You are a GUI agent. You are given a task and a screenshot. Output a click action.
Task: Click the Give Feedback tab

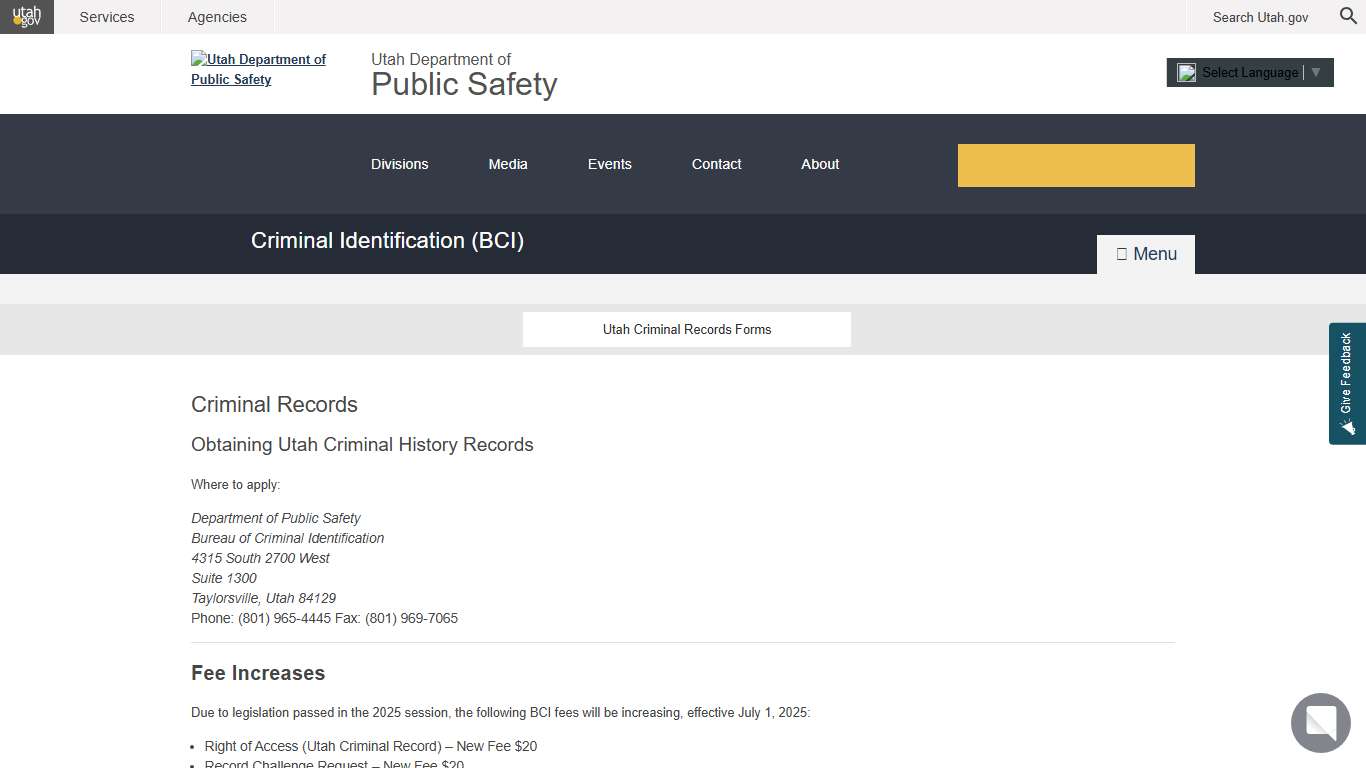click(1346, 383)
